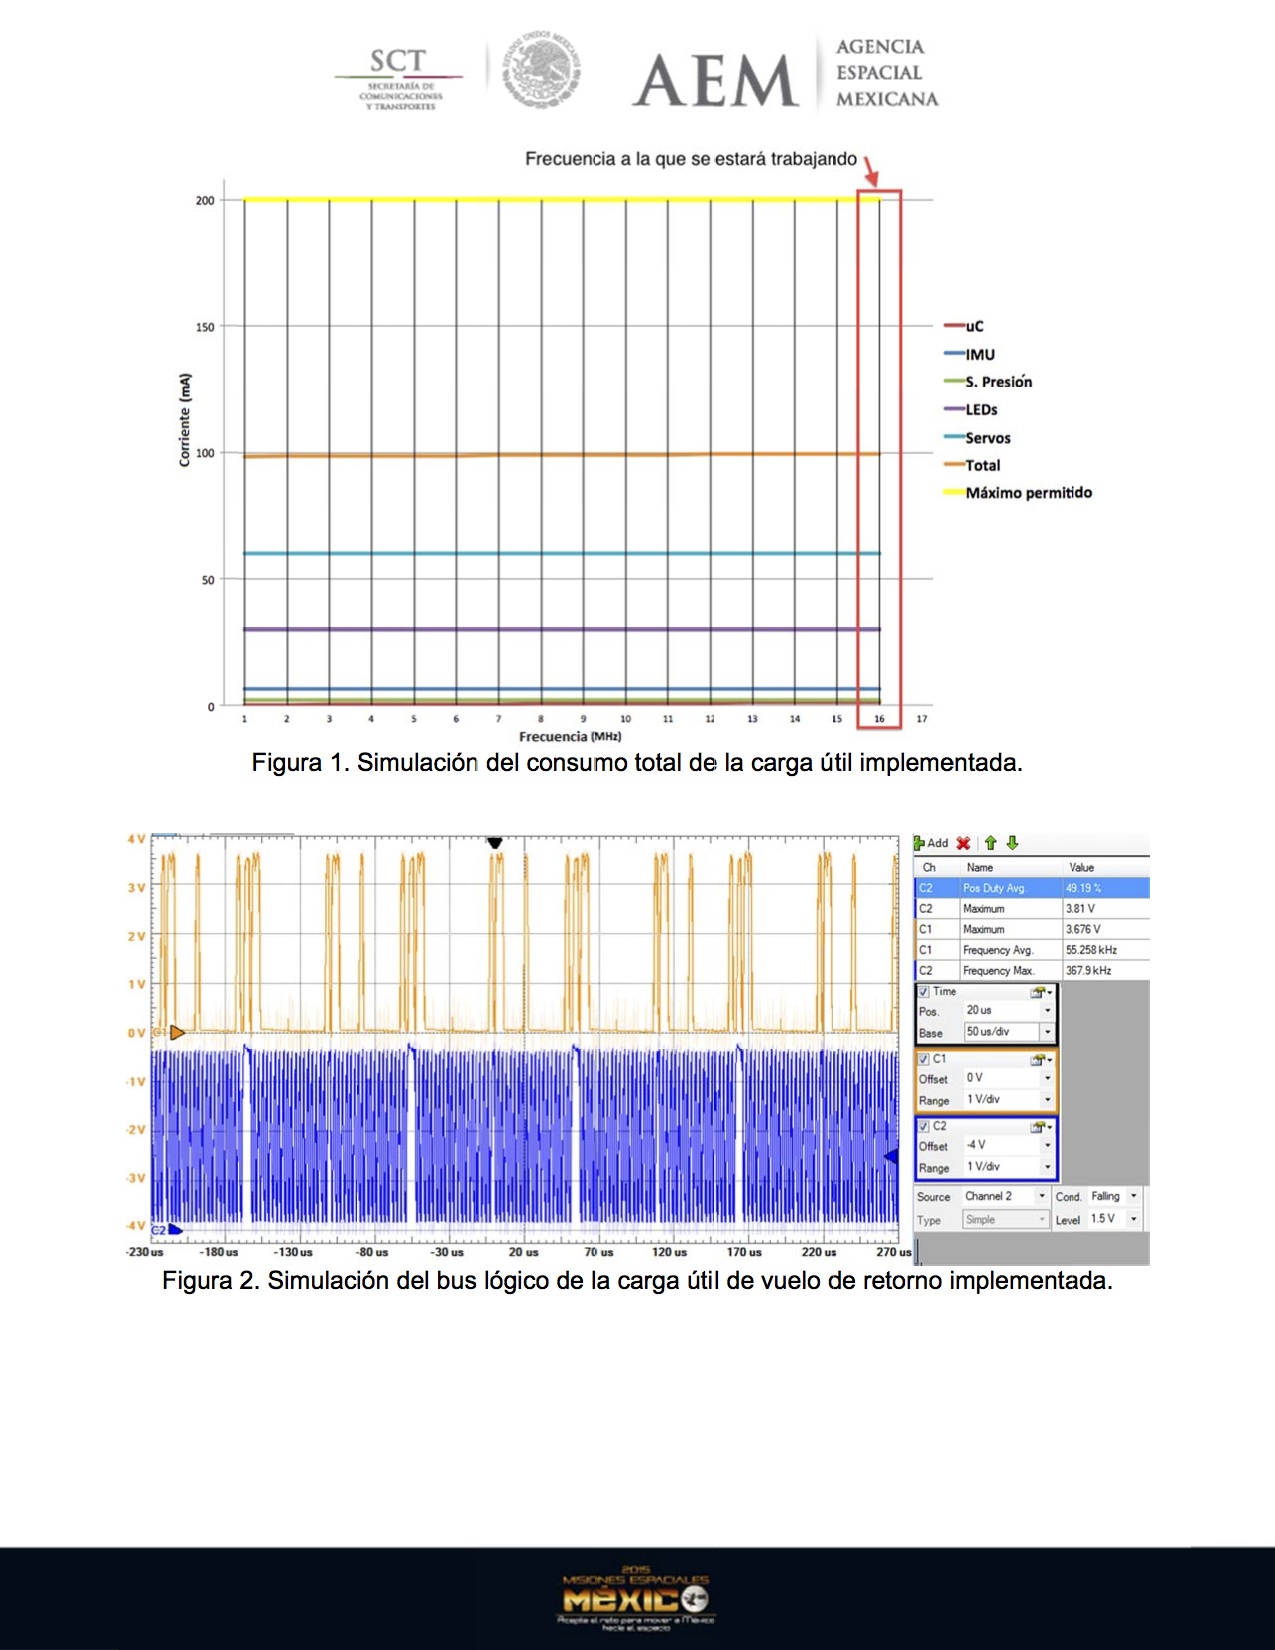Click the Misiones Espaciales México footer logo

coord(636,1598)
